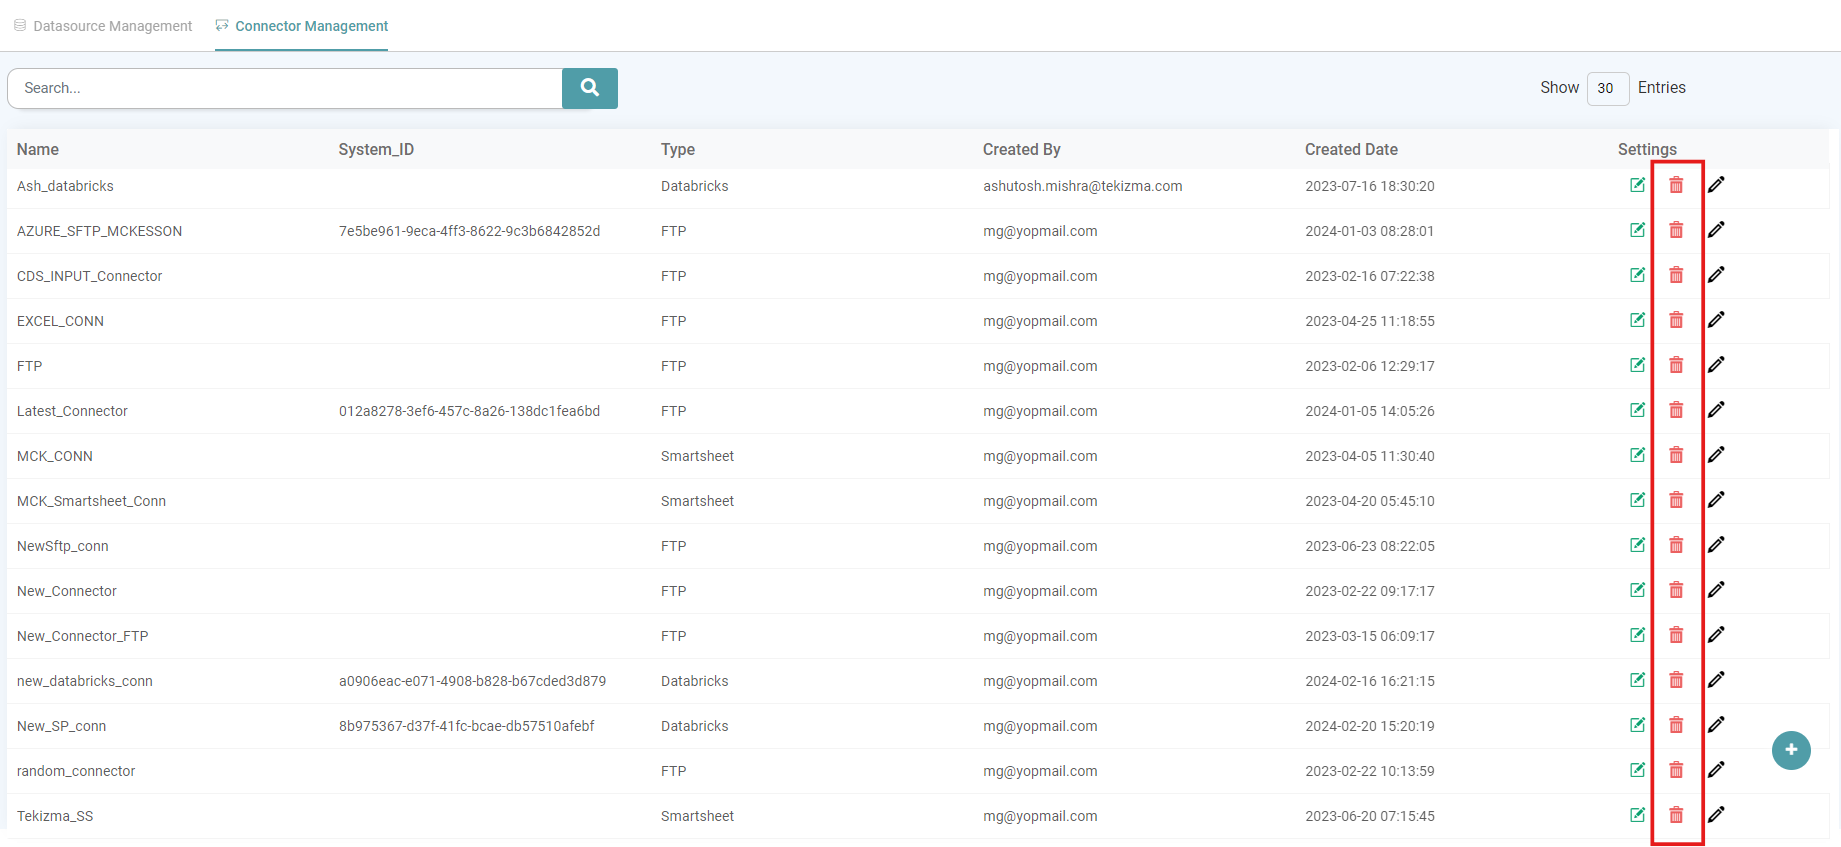Click the search magnifier button
The width and height of the screenshot is (1841, 847).
589,88
